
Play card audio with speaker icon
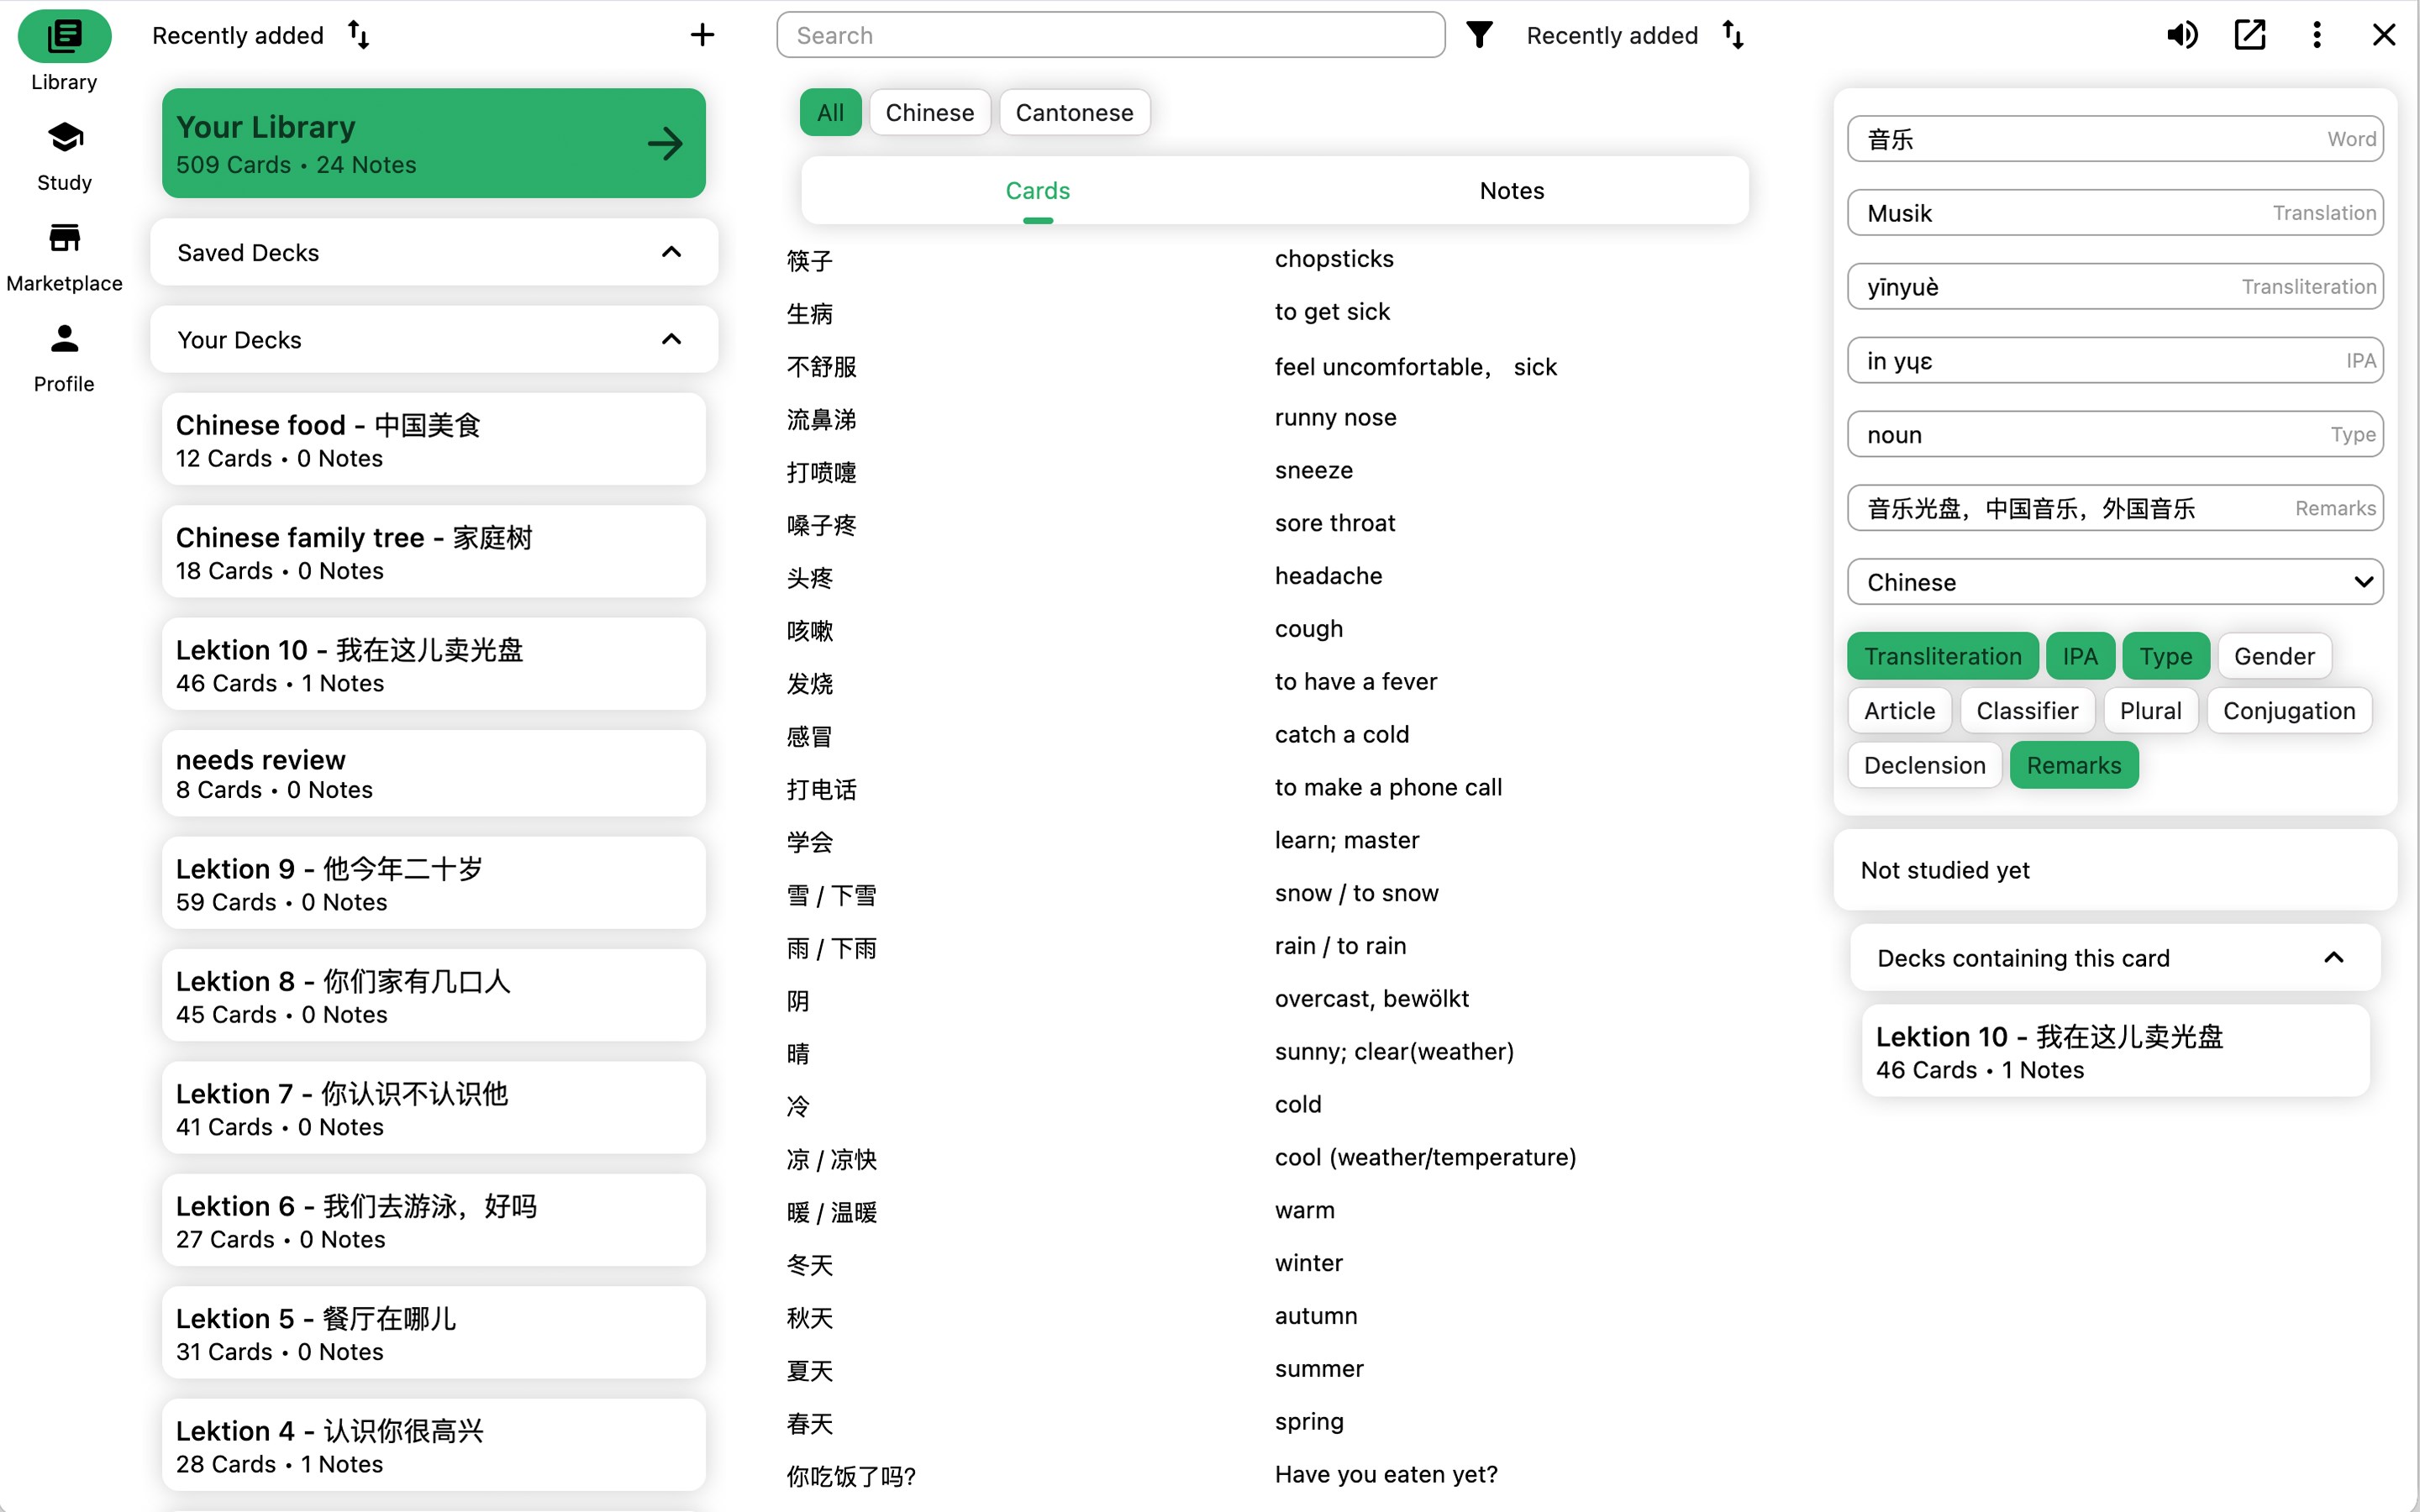(x=2182, y=35)
